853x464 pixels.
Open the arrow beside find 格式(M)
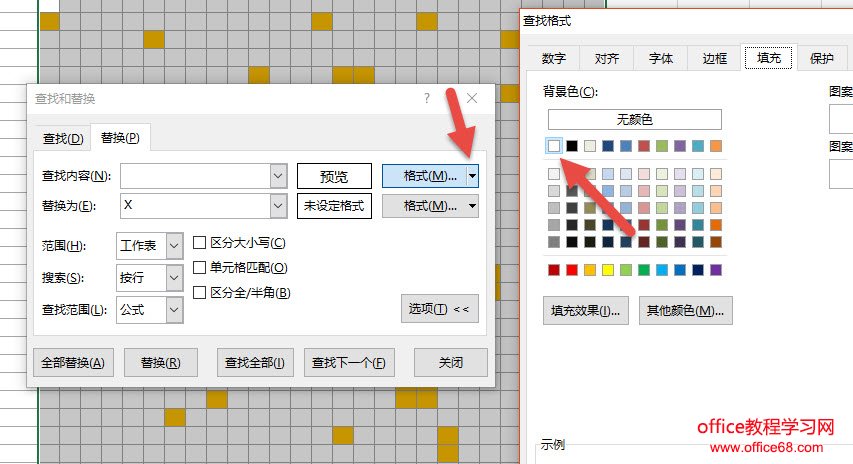[472, 176]
